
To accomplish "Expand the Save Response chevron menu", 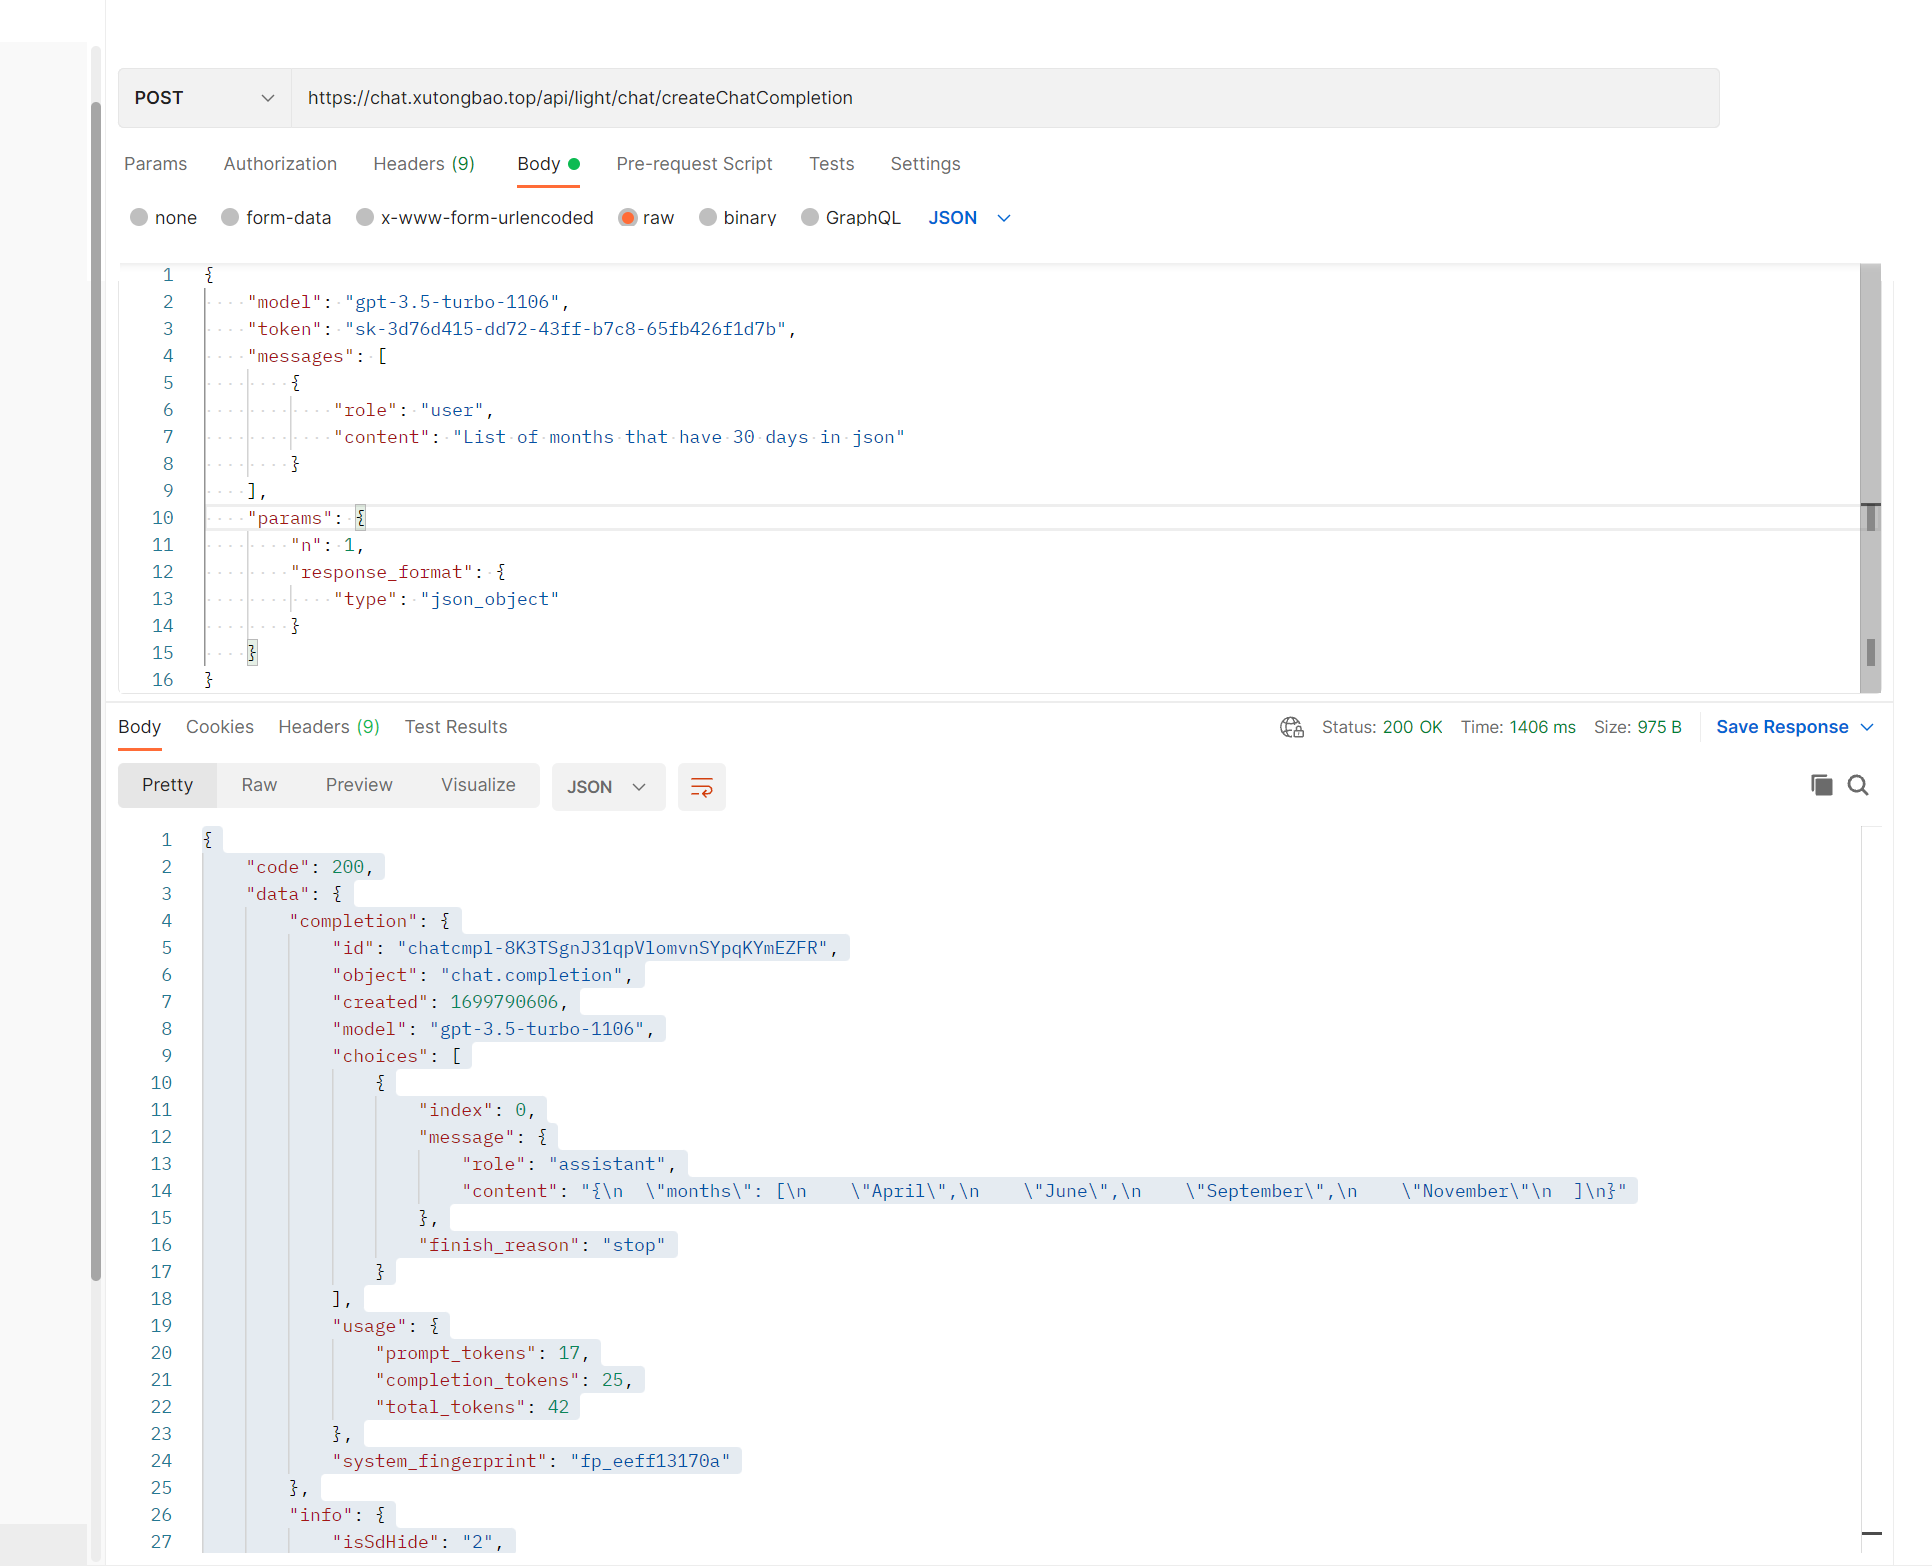I will (1867, 727).
